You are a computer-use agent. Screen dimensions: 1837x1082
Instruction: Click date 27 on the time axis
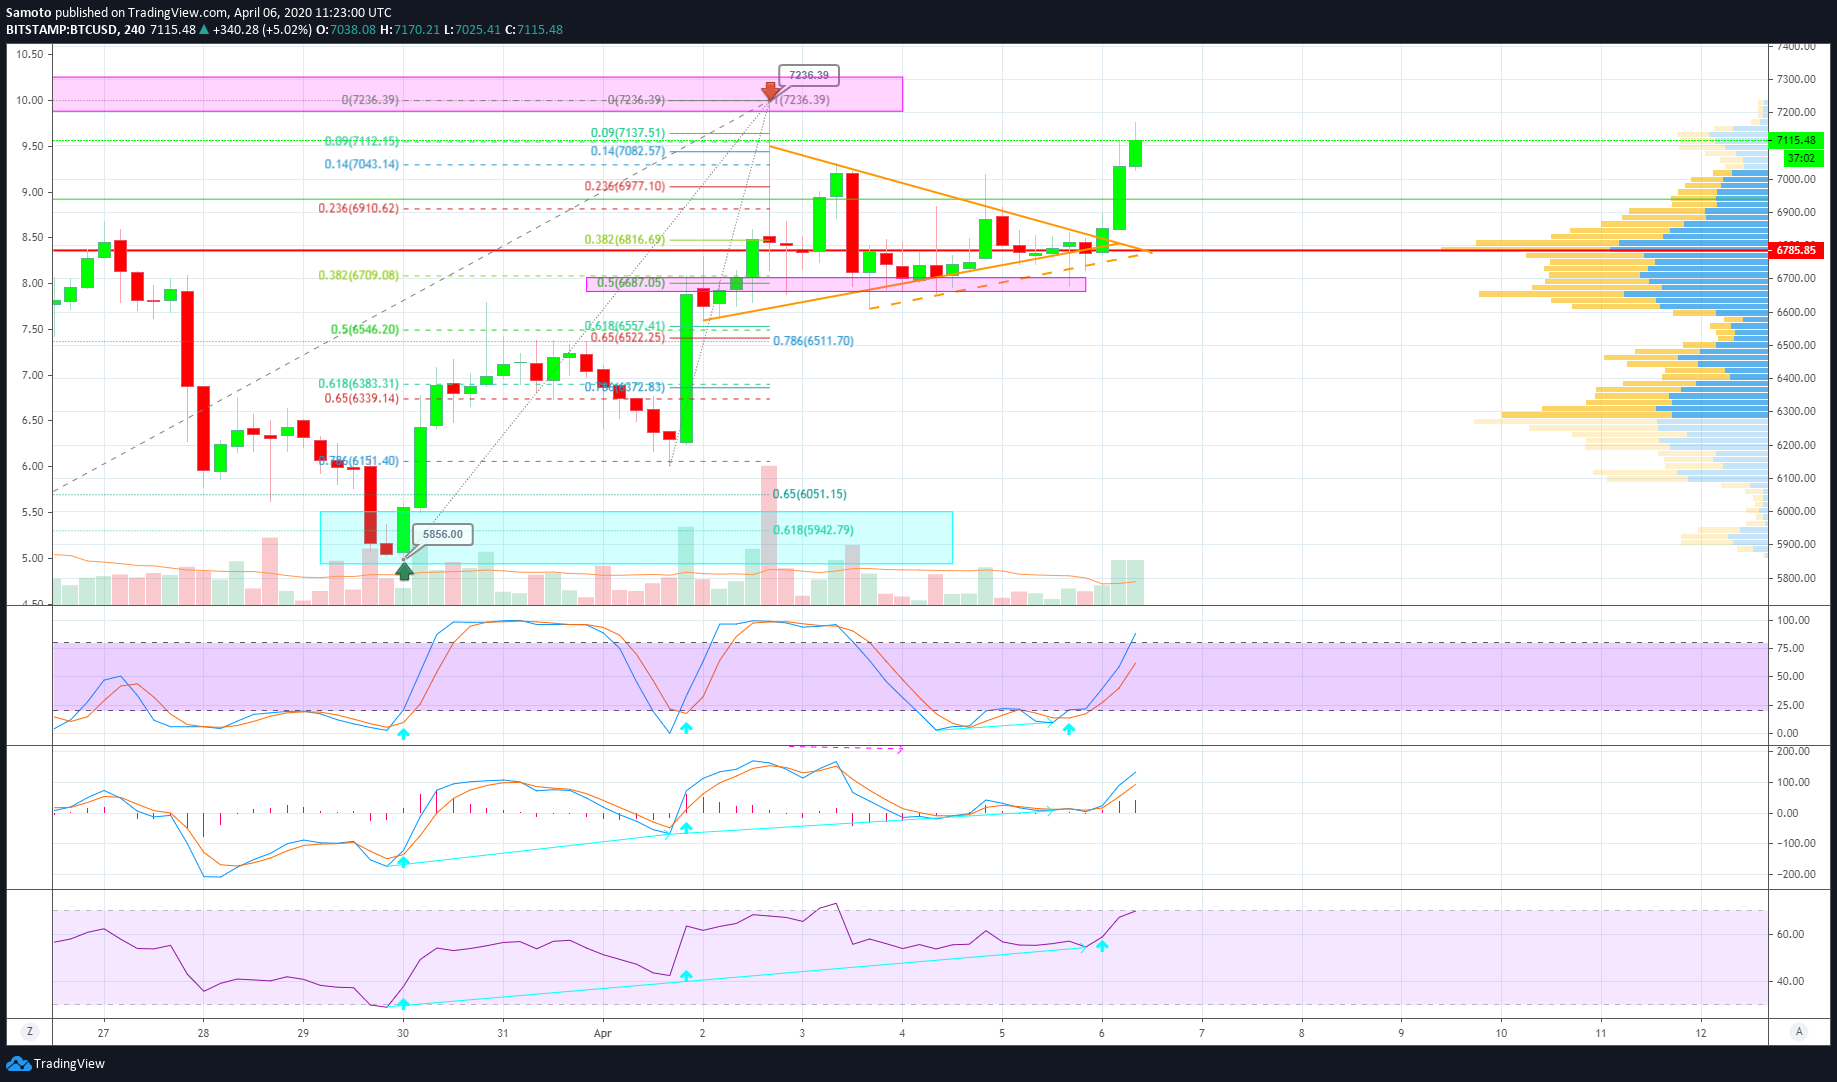(104, 1033)
